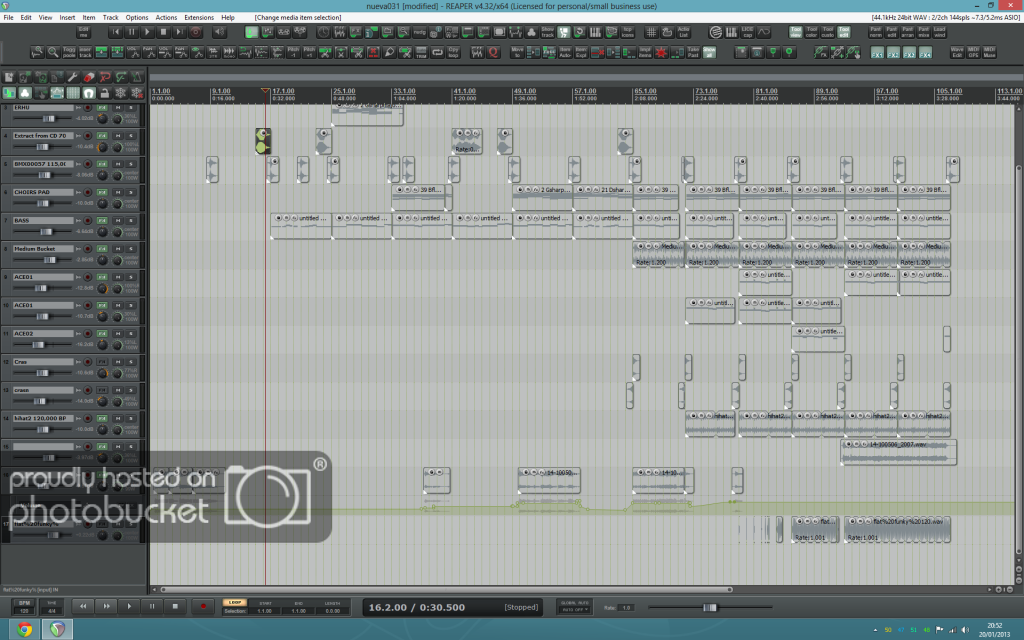Solo the CHOIRS PAD track
1024x640 pixels.
coord(130,191)
